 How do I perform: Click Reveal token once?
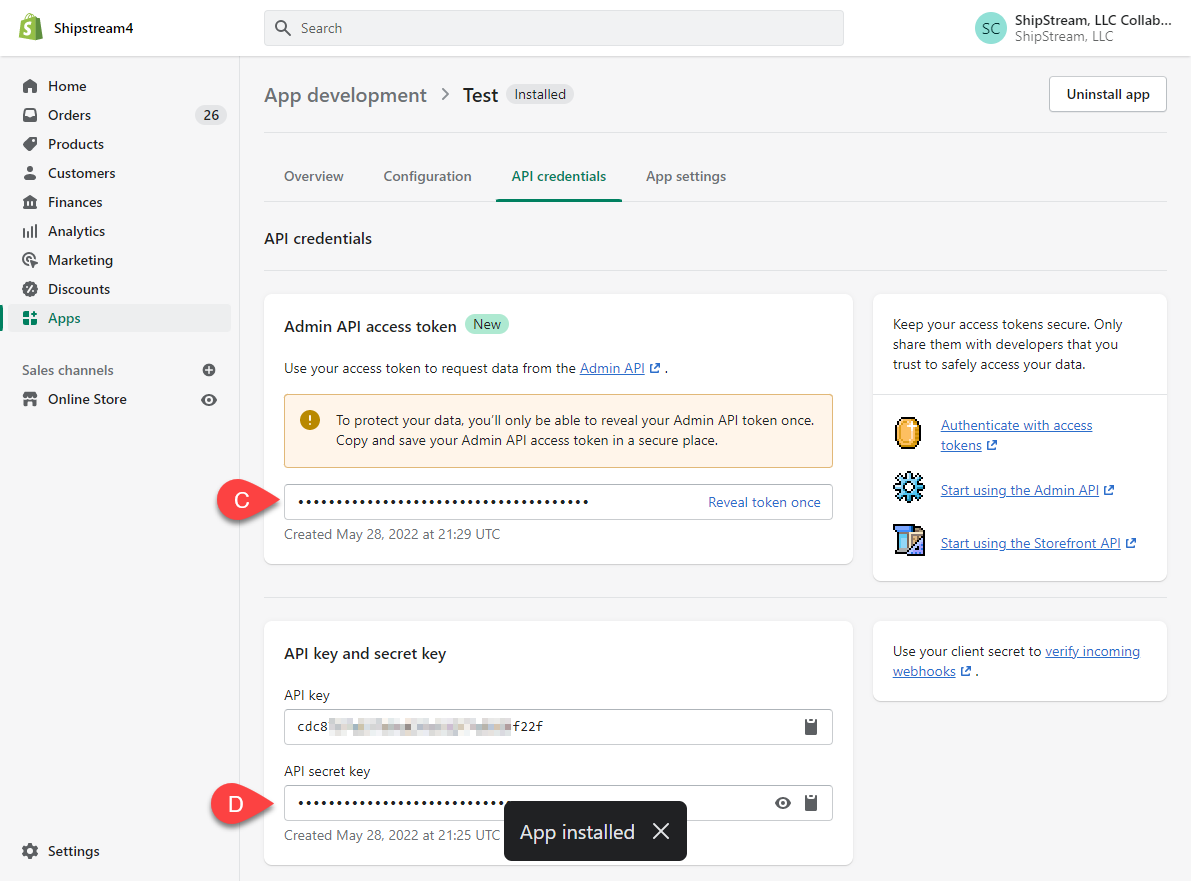tap(764, 502)
